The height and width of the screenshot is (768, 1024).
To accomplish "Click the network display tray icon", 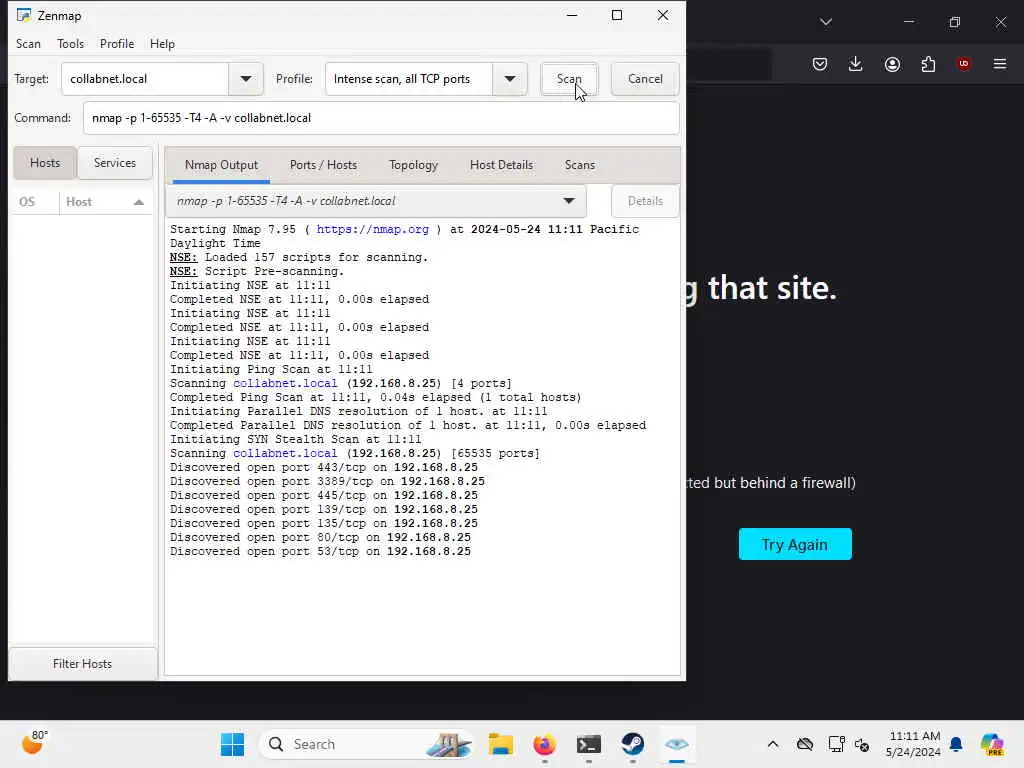I will click(x=836, y=744).
